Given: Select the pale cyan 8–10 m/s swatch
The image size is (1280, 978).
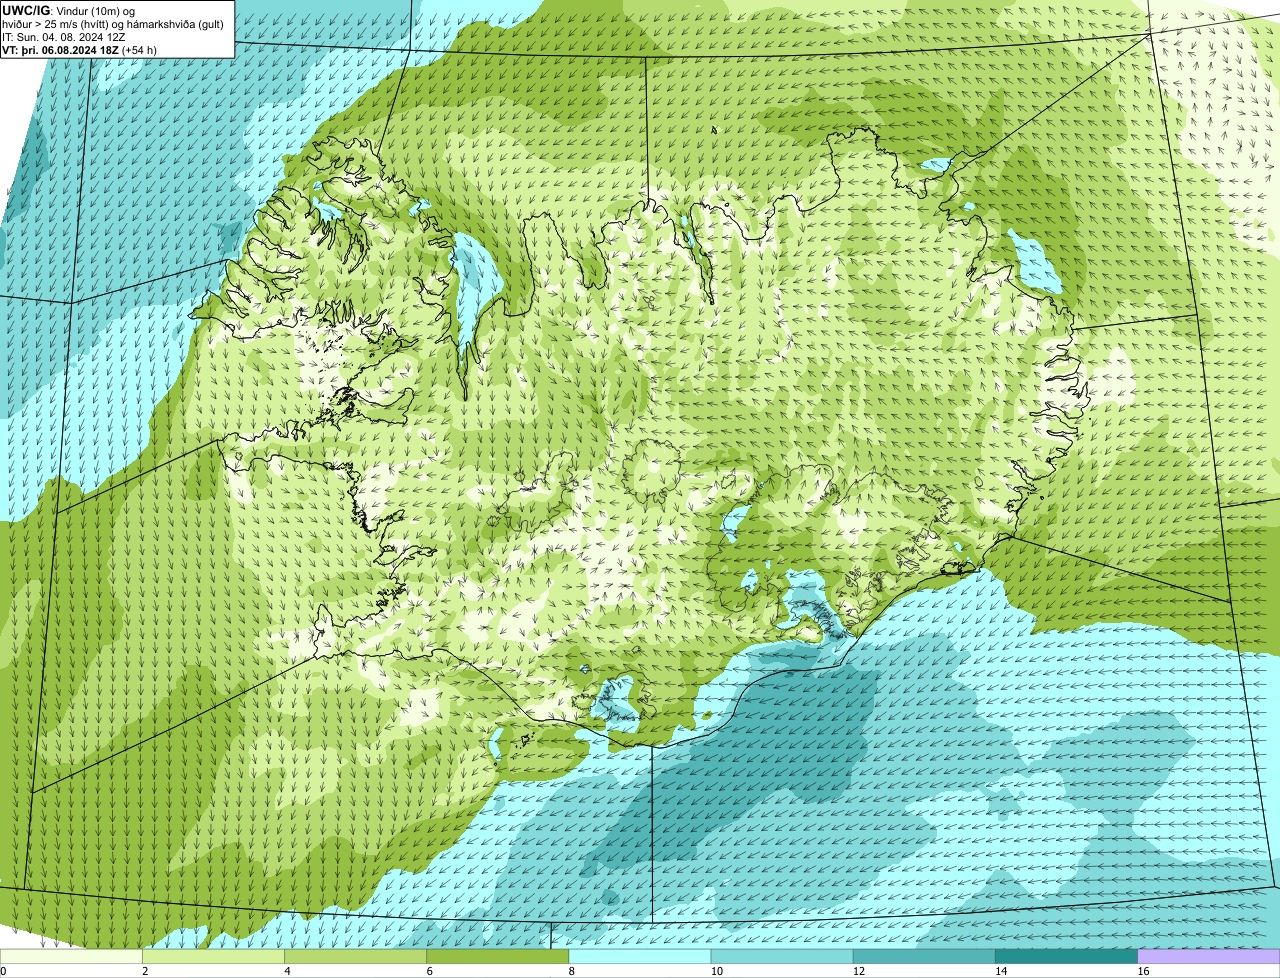Looking at the screenshot, I should pyautogui.click(x=640, y=957).
